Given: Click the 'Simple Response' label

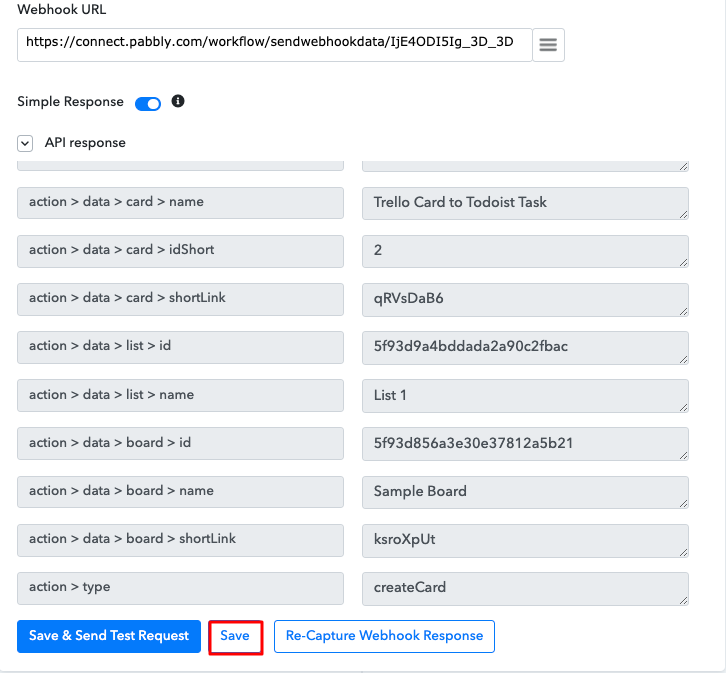Looking at the screenshot, I should (x=70, y=101).
